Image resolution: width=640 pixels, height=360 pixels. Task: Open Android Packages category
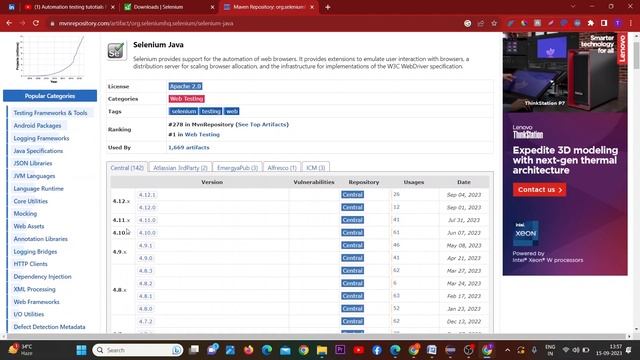click(x=37, y=126)
